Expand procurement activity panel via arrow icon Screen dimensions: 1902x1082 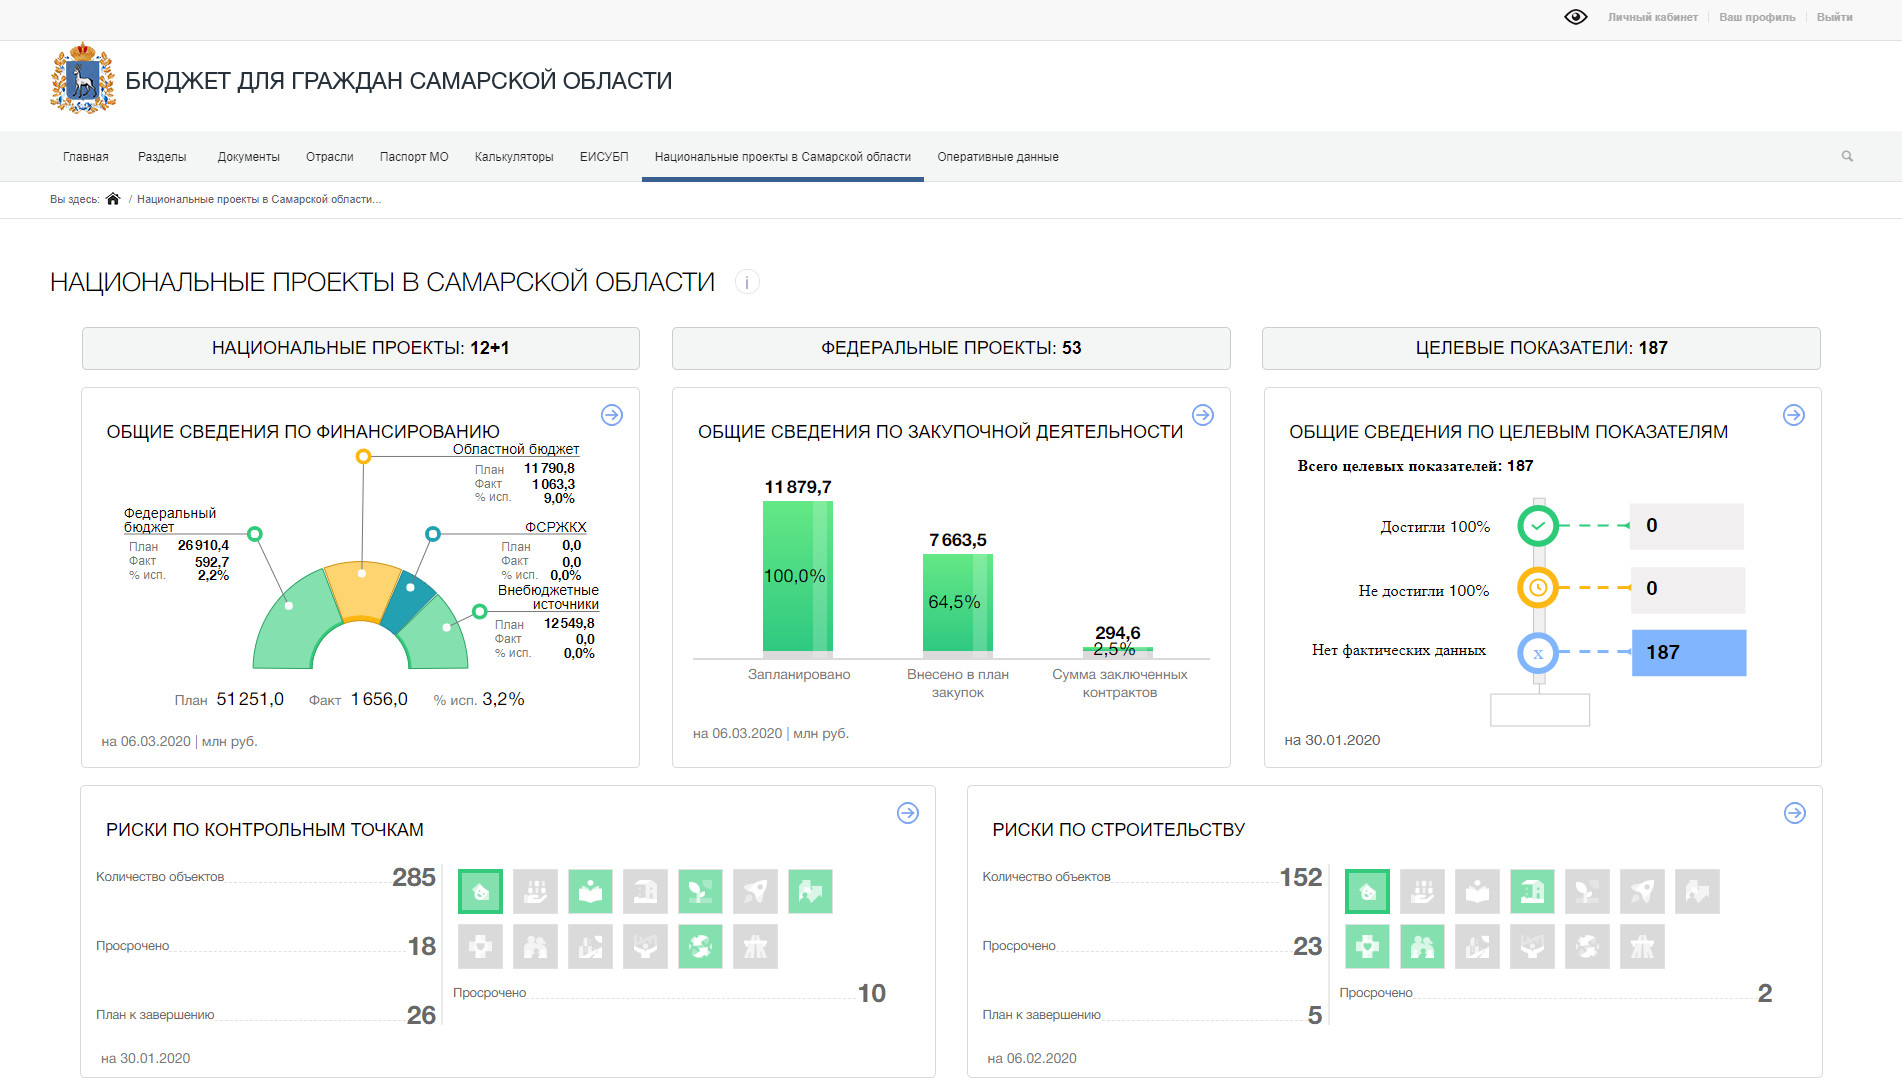pyautogui.click(x=1203, y=415)
